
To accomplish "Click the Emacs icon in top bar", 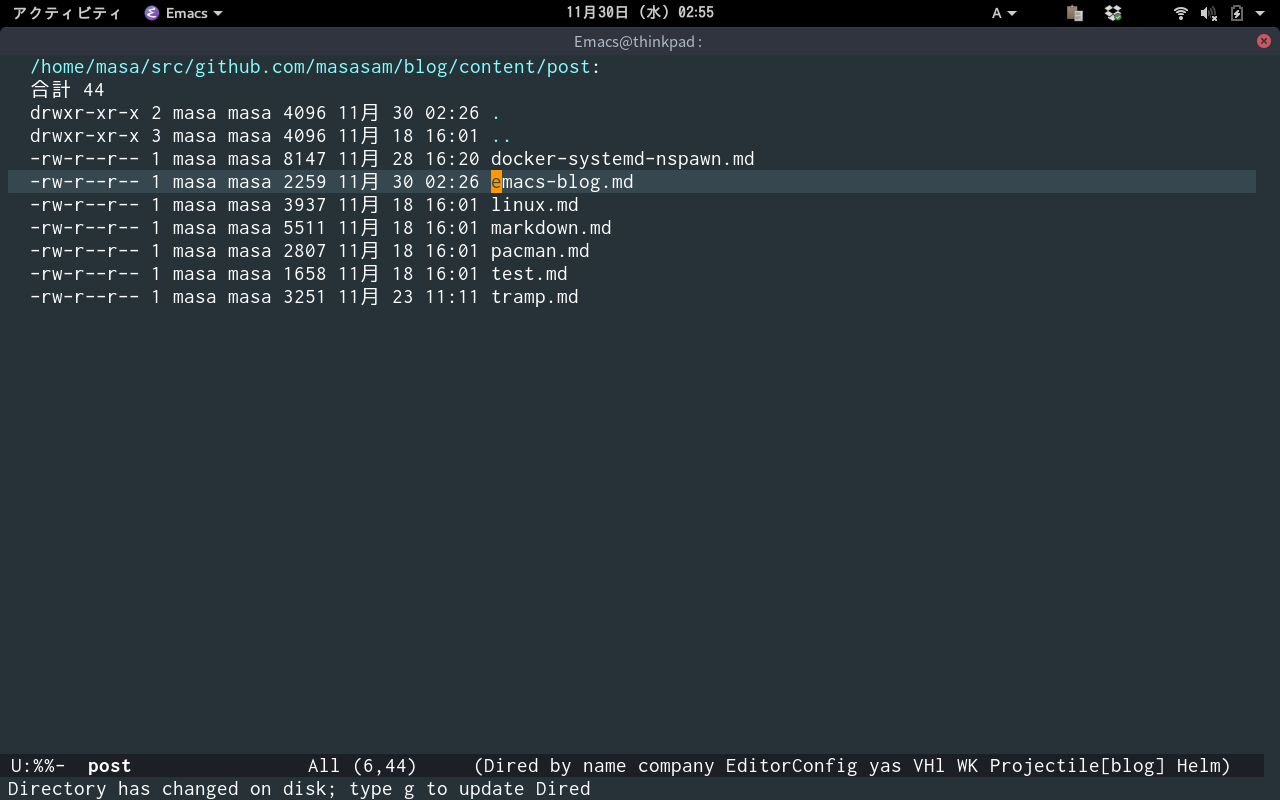I will click(x=152, y=13).
